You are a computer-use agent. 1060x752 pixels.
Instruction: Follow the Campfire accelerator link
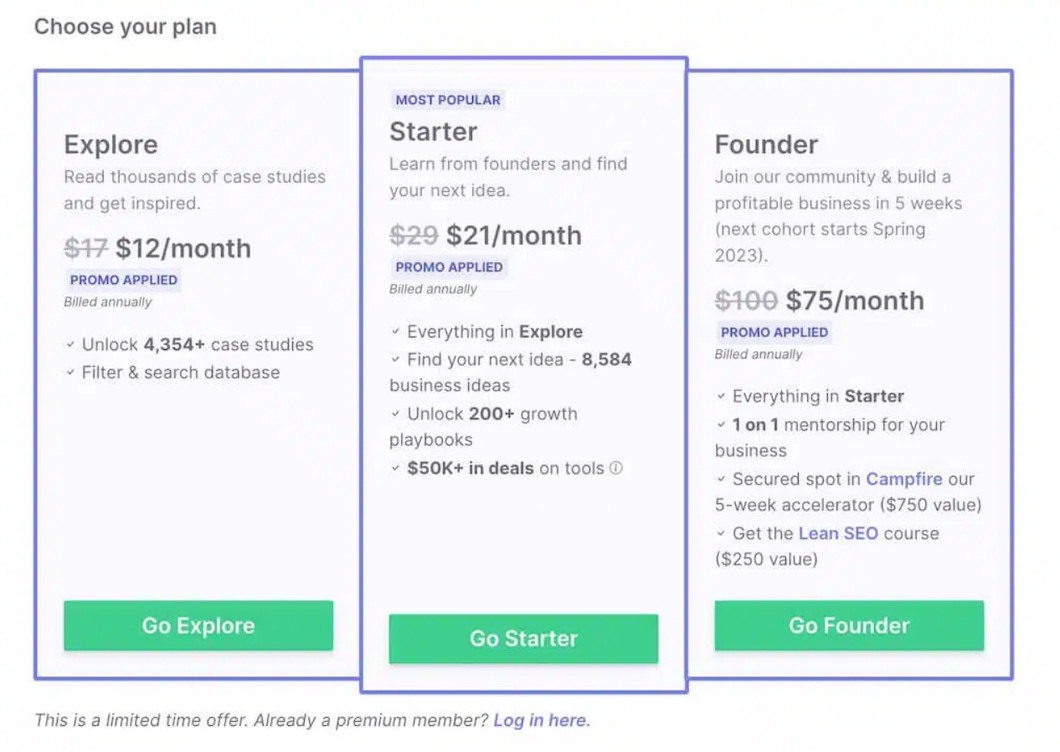(904, 479)
